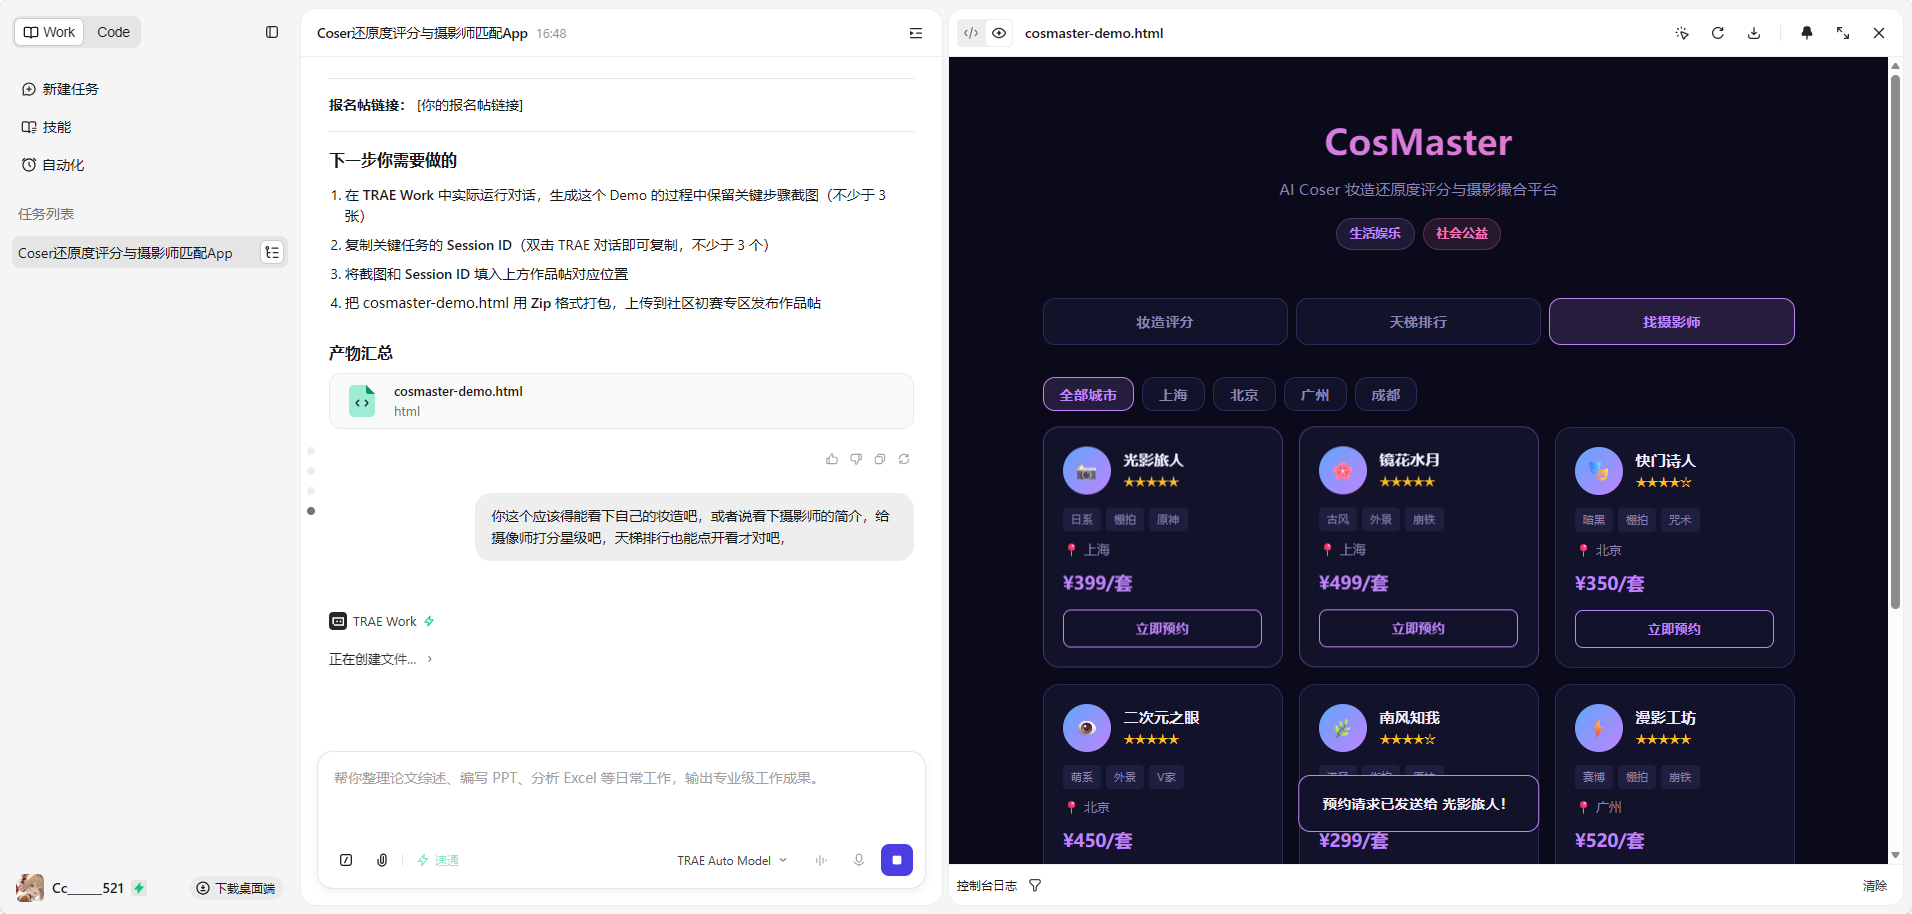
Task: Open the 技能 skills page
Action: (x=47, y=127)
